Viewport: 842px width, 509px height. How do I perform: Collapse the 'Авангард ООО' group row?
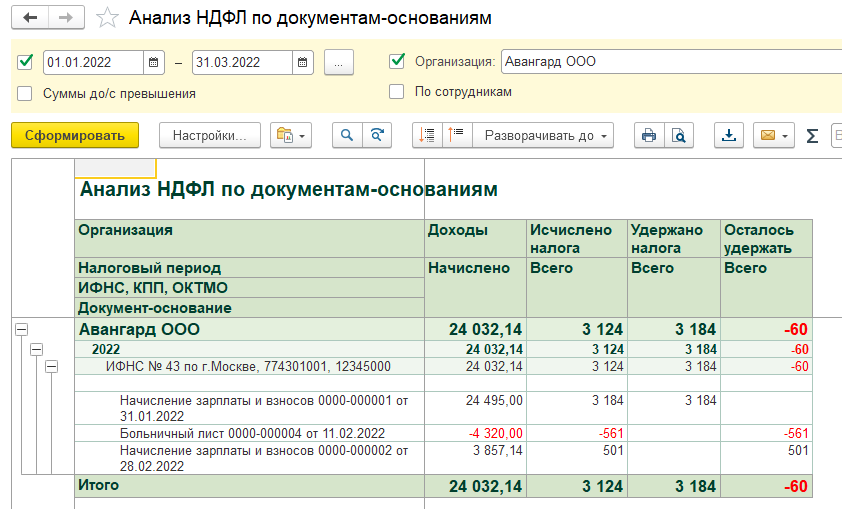[x=21, y=329]
